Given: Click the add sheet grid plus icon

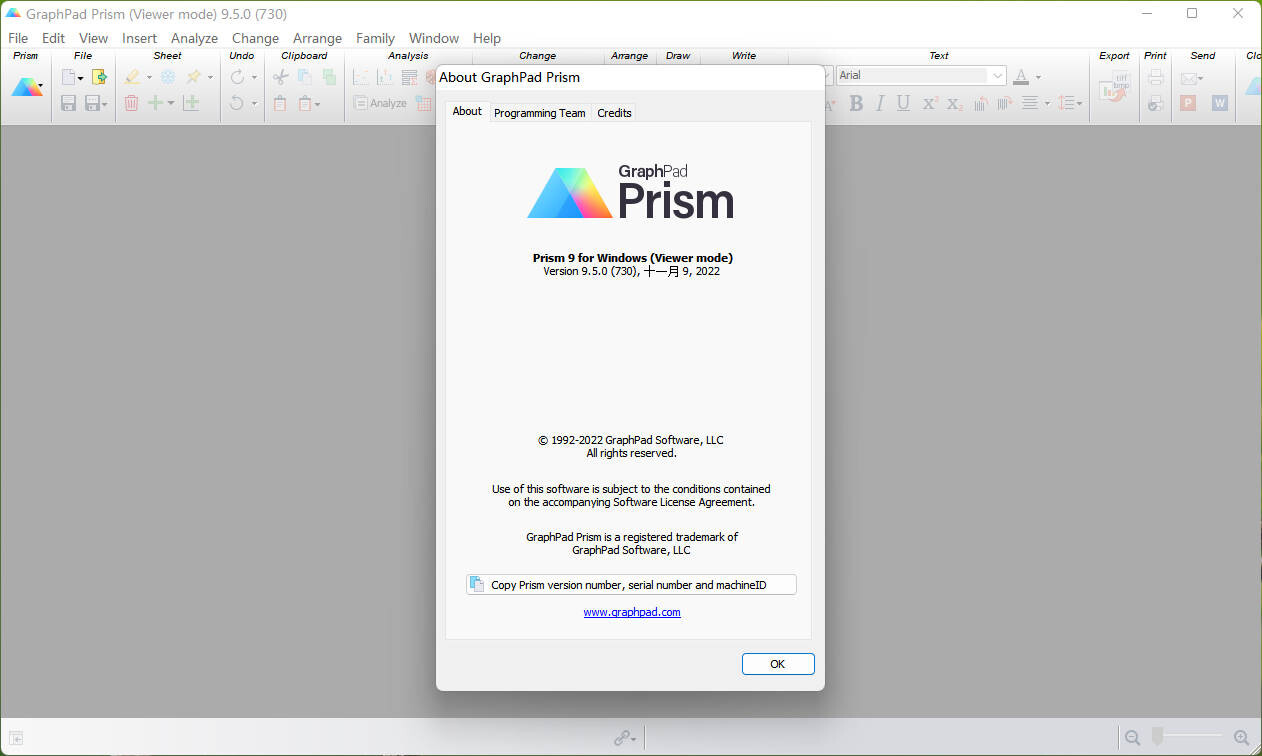Looking at the screenshot, I should [191, 103].
